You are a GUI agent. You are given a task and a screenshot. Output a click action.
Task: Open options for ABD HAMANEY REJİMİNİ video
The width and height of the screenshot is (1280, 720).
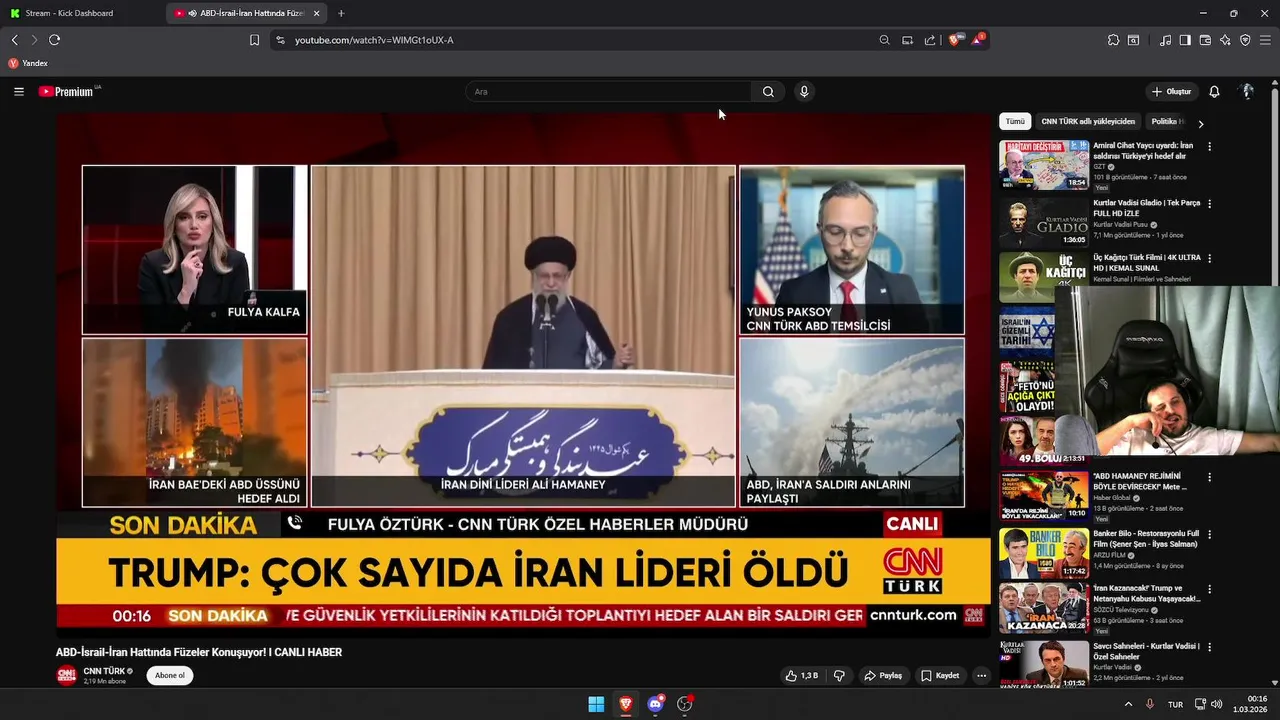click(1209, 478)
